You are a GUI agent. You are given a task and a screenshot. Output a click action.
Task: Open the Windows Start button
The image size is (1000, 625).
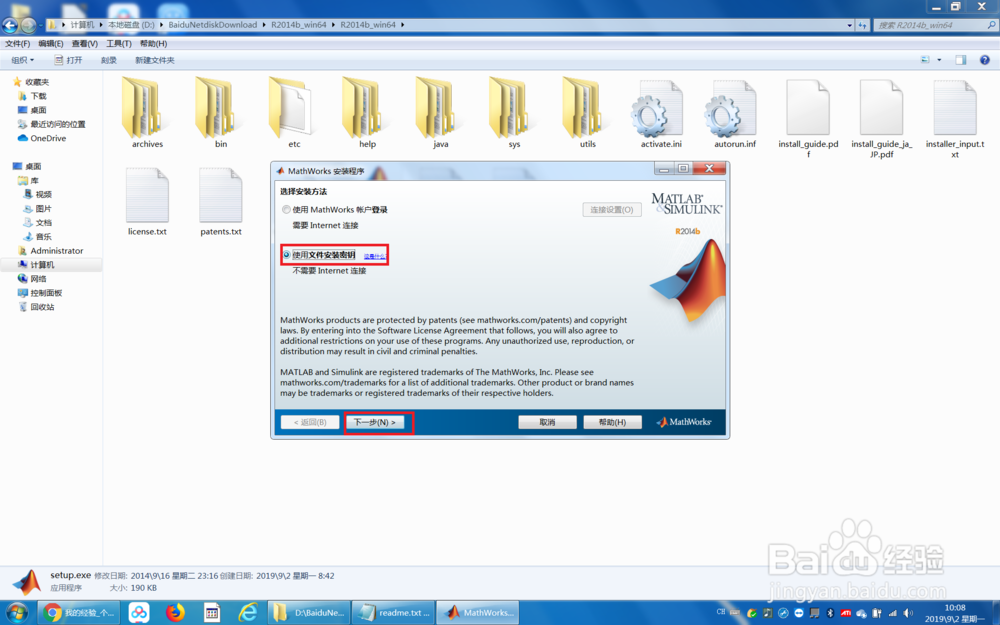click(16, 612)
